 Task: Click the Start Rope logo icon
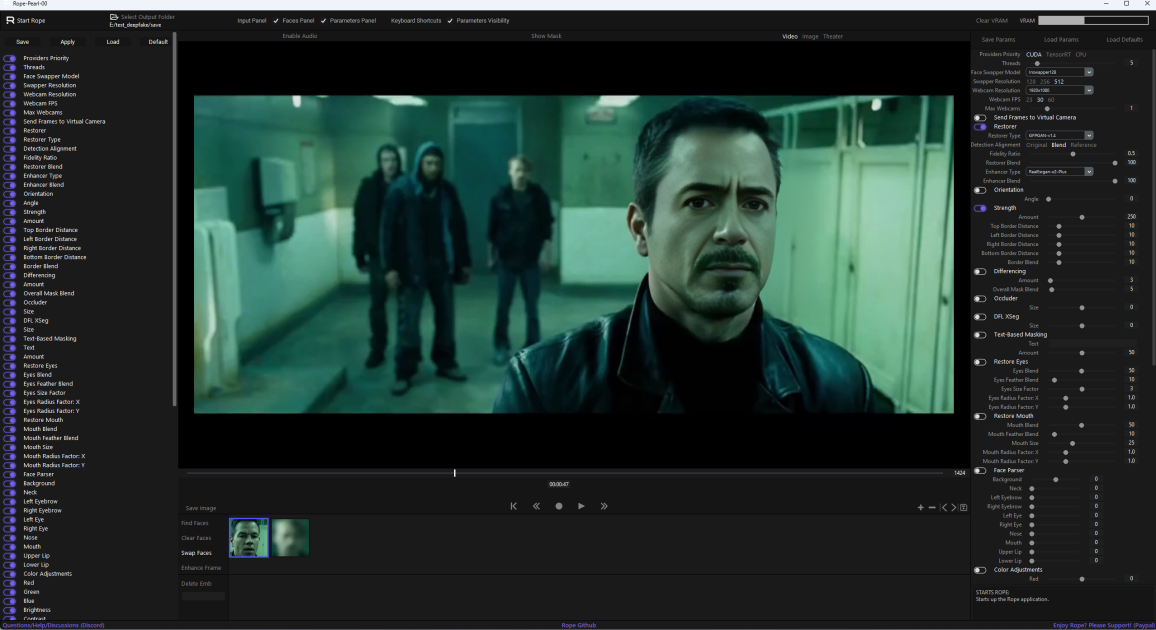10,21
